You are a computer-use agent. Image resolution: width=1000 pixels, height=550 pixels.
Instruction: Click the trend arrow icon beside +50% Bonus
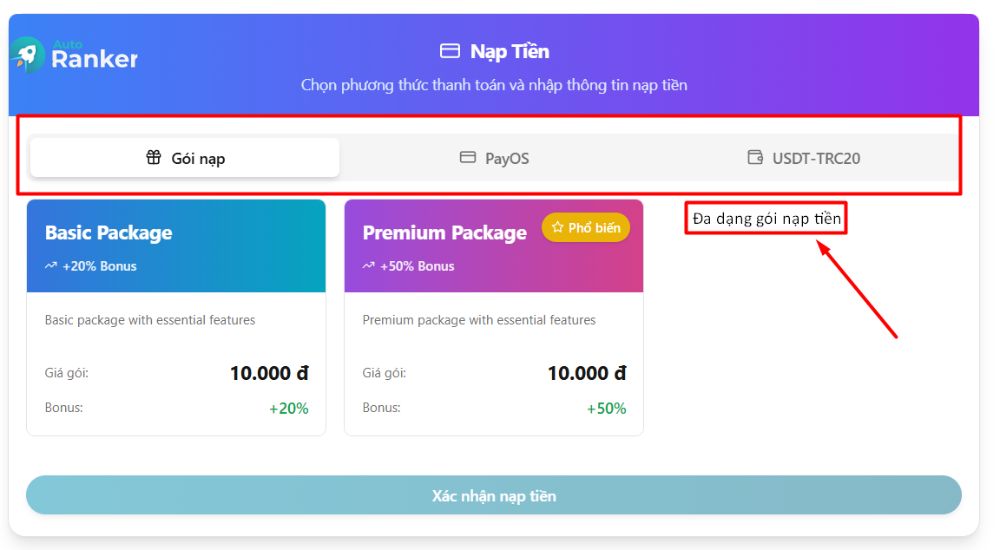tap(369, 265)
